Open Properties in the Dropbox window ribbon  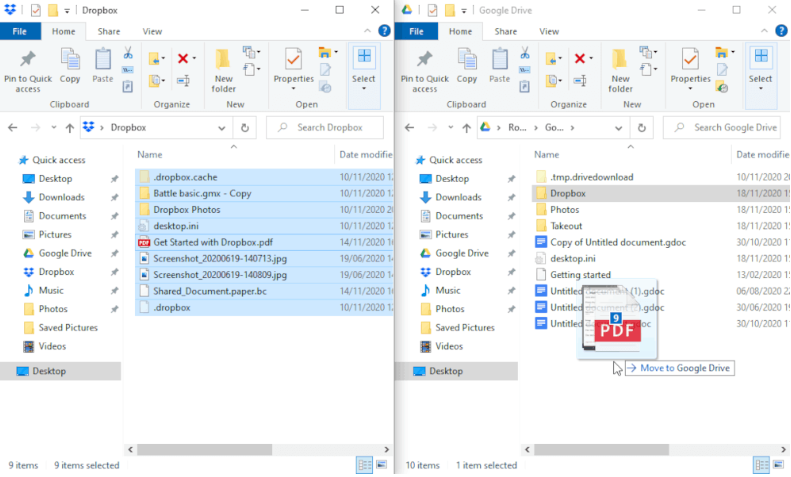[293, 67]
